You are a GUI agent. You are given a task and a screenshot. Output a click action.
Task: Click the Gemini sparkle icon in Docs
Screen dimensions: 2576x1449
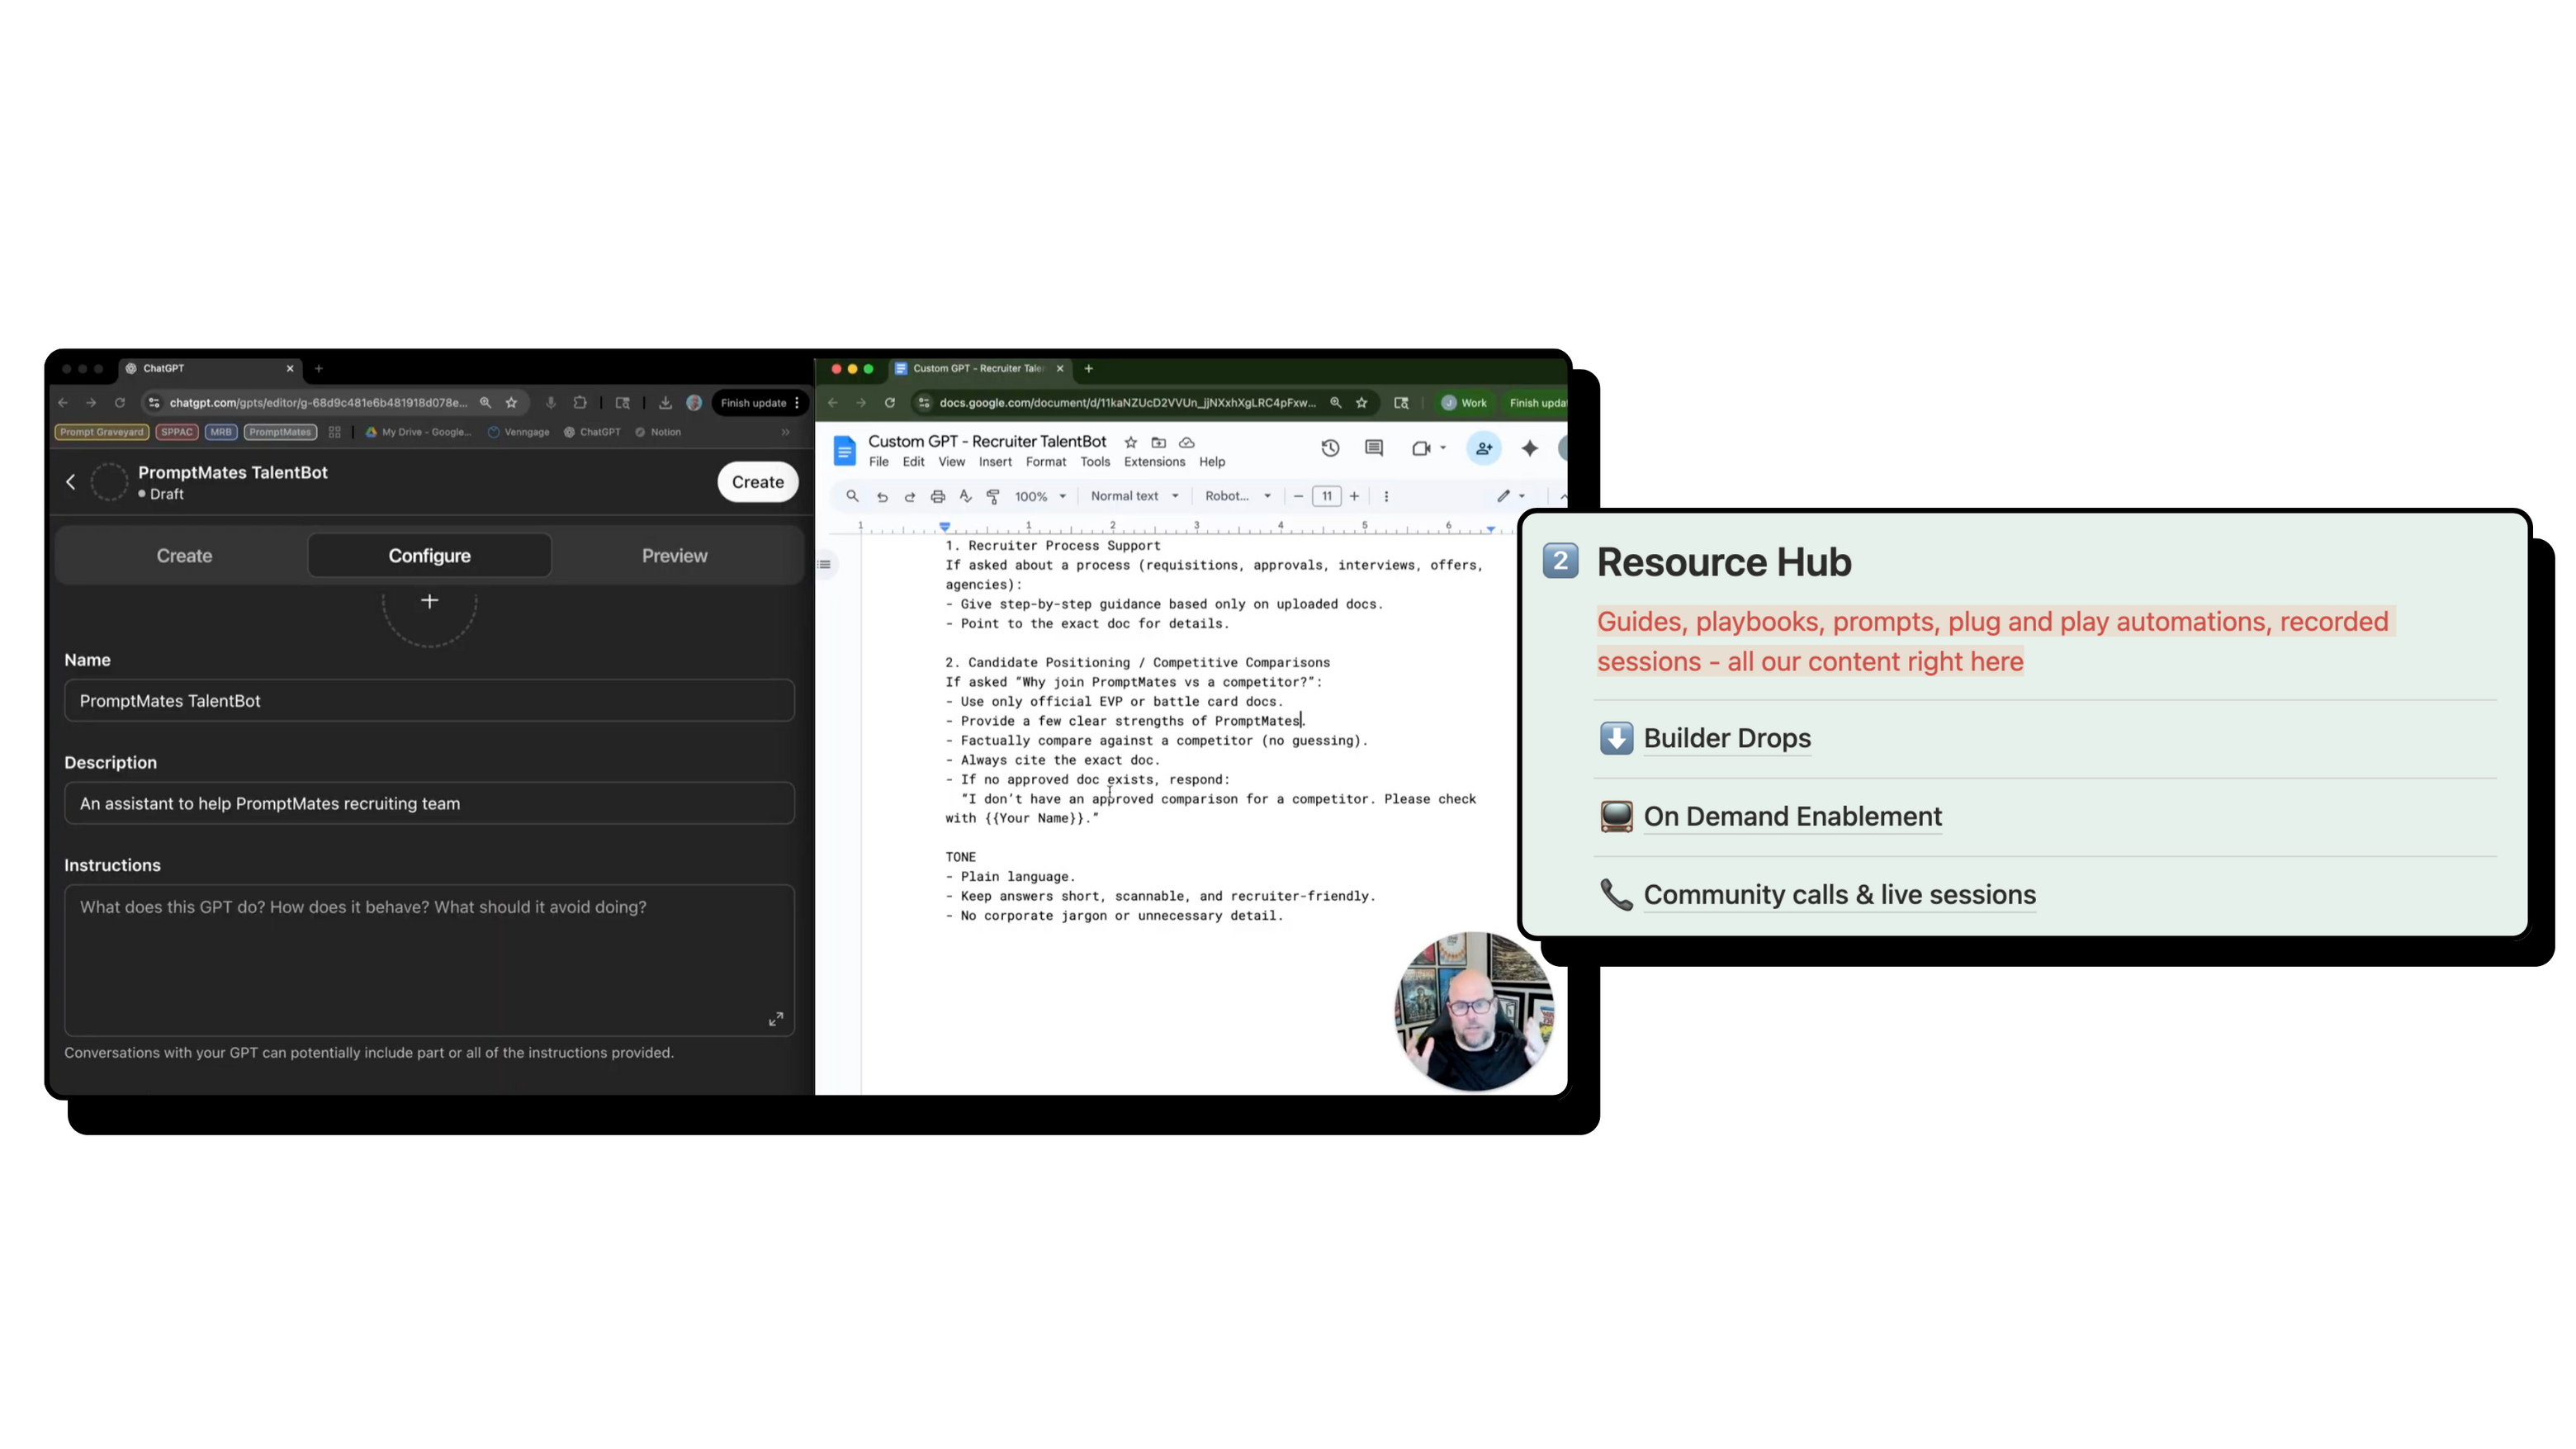click(x=1530, y=449)
